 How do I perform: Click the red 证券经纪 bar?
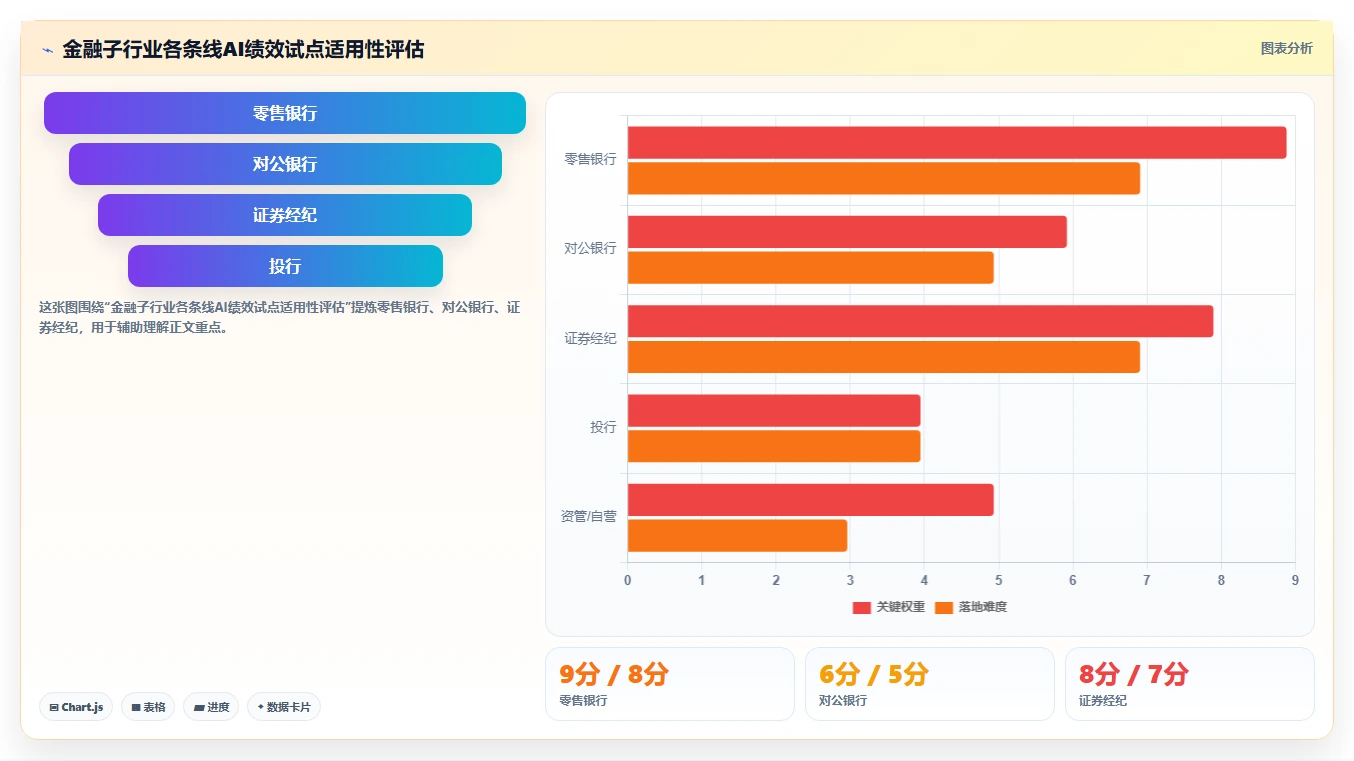[920, 321]
